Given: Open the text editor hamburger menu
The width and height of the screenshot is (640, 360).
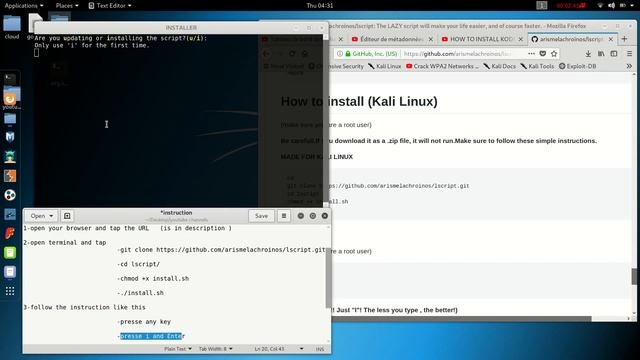Looking at the screenshot, I should pyautogui.click(x=284, y=216).
